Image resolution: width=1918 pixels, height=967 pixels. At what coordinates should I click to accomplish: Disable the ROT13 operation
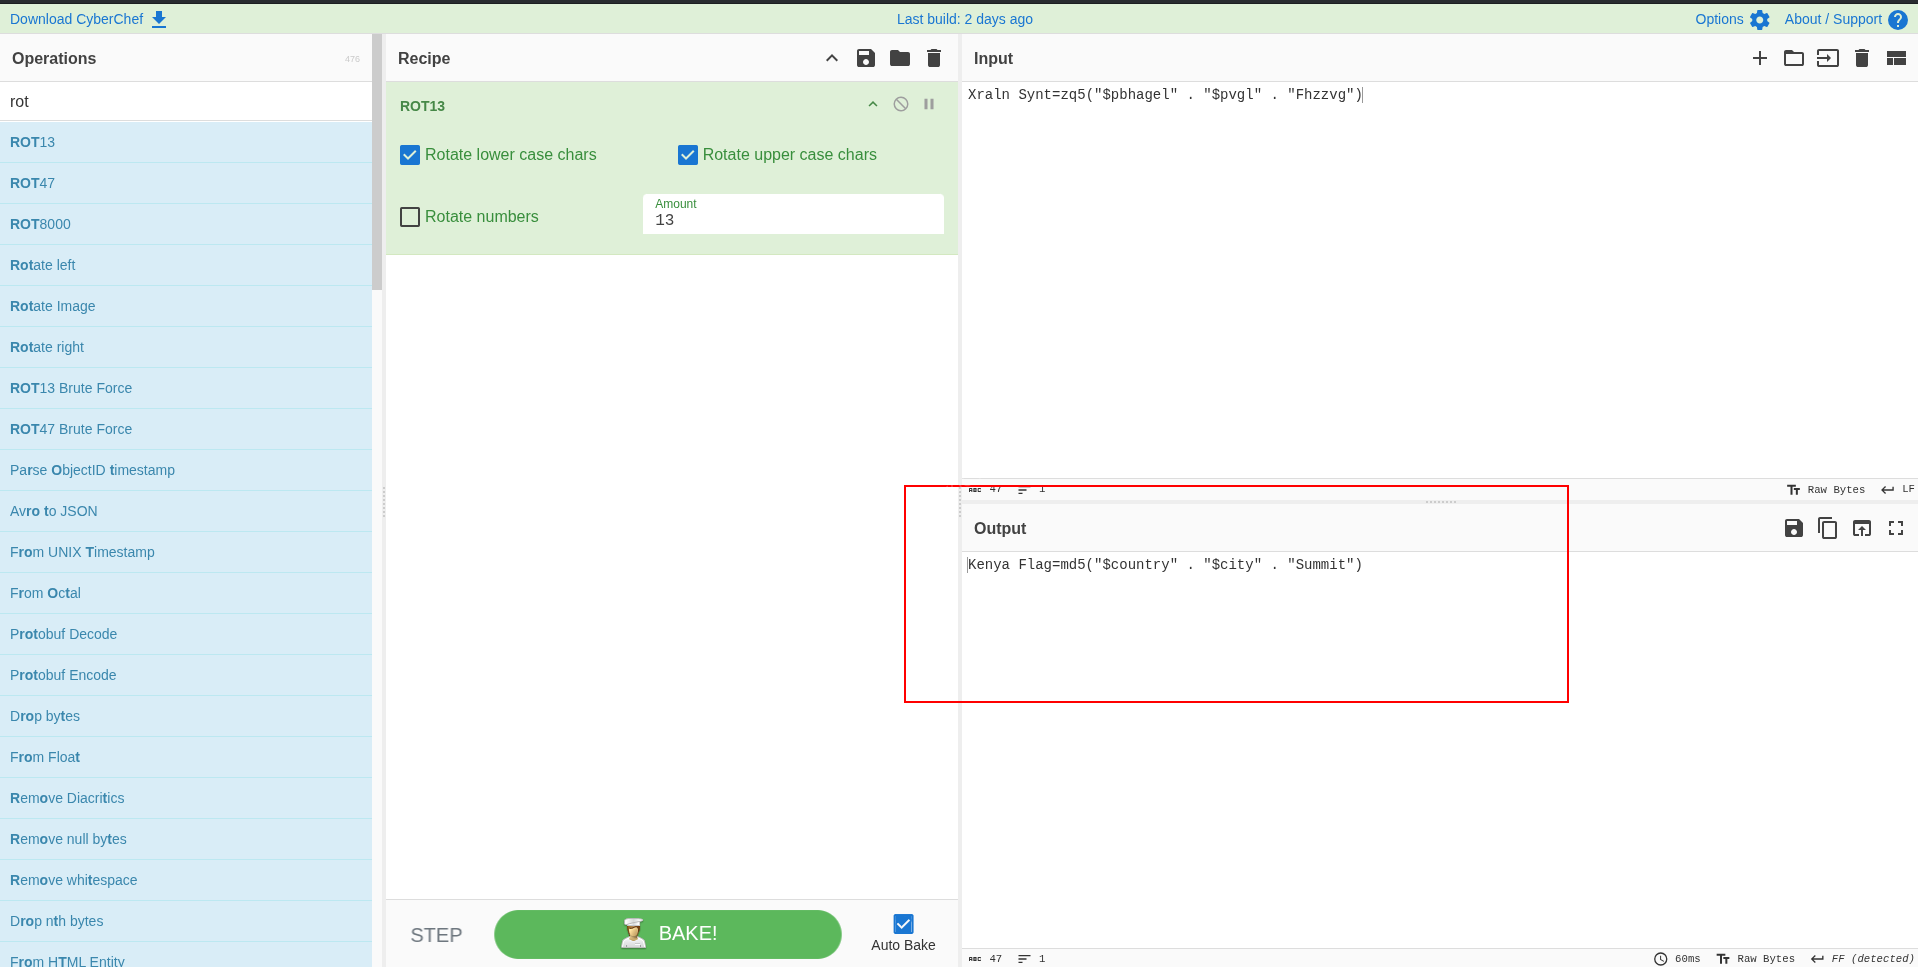click(901, 104)
